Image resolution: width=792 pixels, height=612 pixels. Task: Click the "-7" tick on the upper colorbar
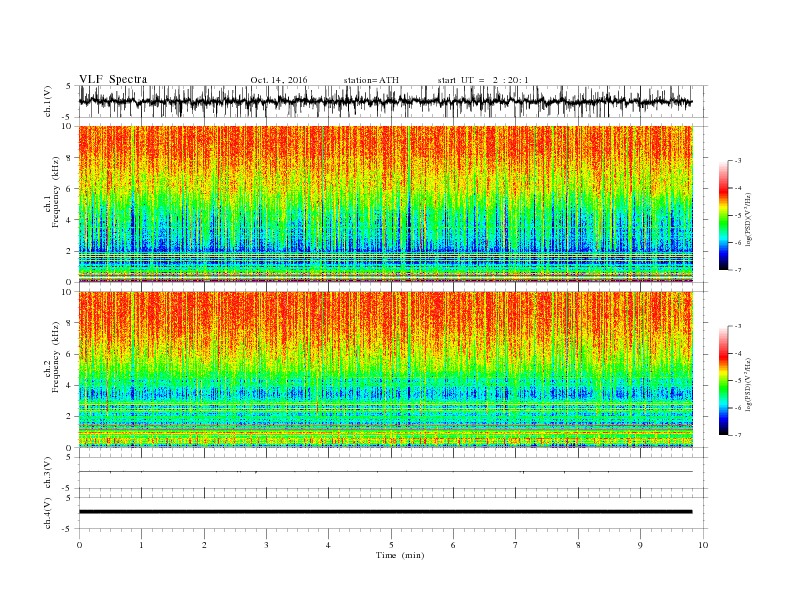tap(738, 270)
